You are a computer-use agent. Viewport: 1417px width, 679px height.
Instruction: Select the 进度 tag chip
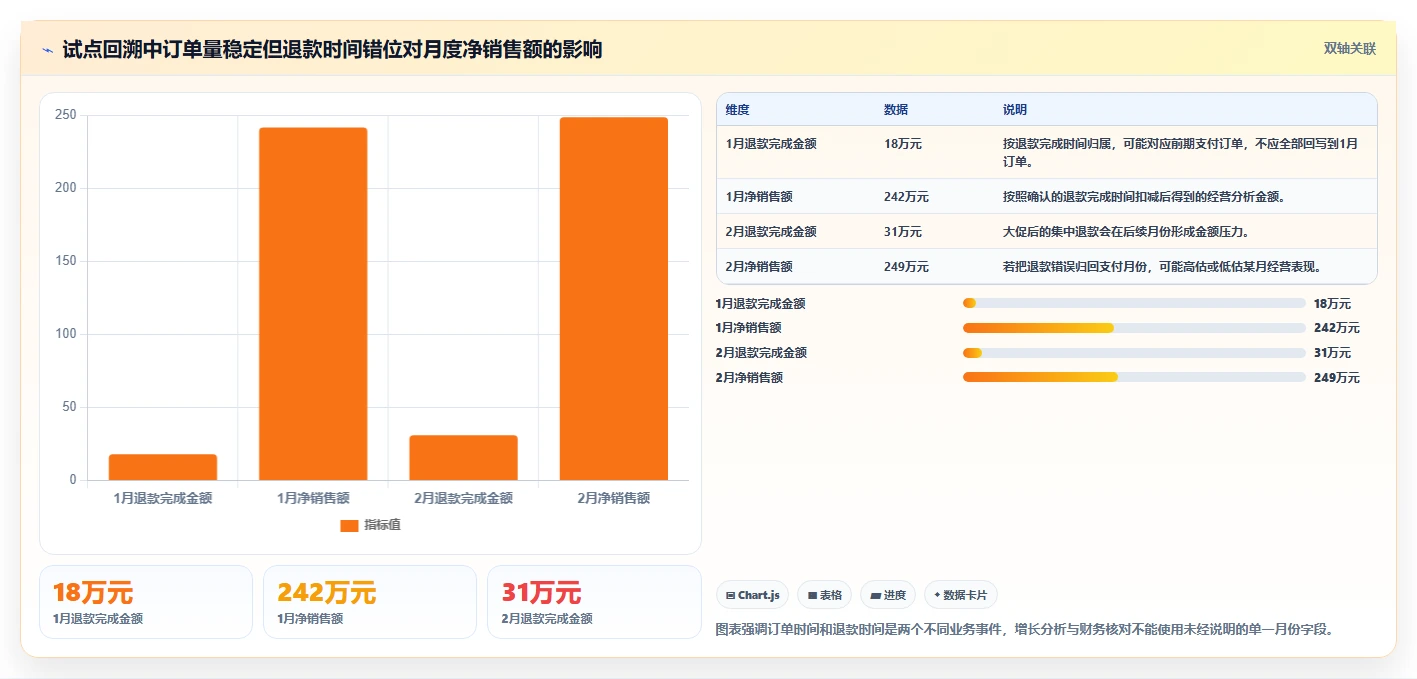(888, 595)
